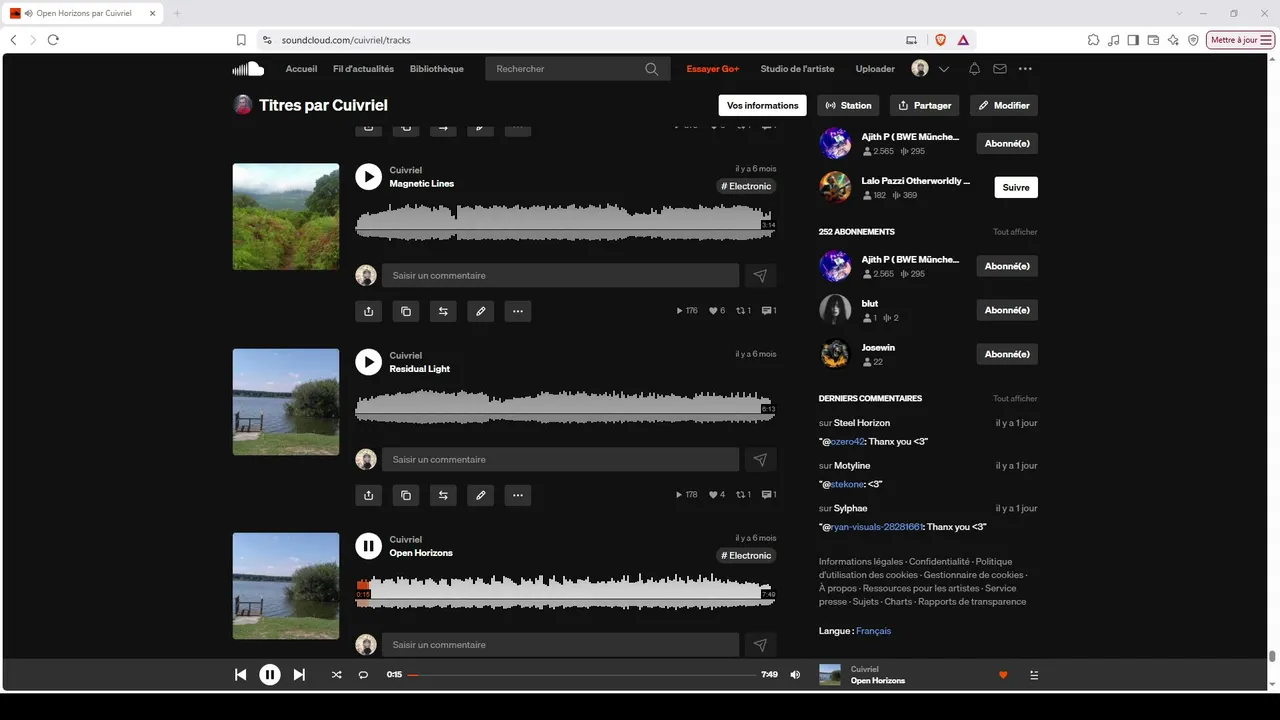Image resolution: width=1280 pixels, height=720 pixels.
Task: Copy link of Magnetic Lines track
Action: 406,311
